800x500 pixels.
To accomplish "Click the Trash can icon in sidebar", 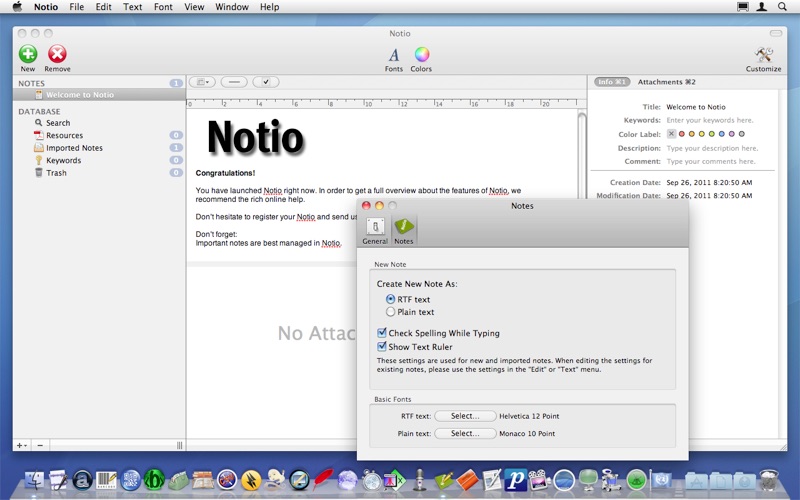I will coord(39,172).
